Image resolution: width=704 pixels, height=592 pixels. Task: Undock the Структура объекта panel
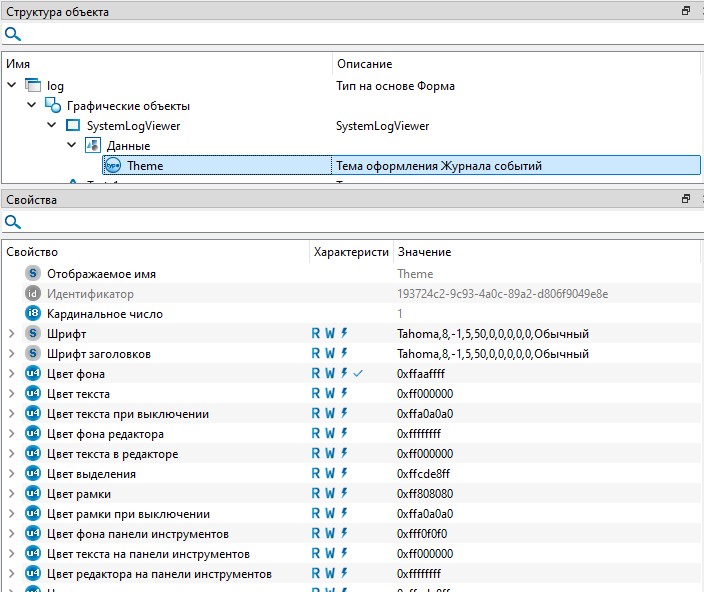pyautogui.click(x=686, y=11)
